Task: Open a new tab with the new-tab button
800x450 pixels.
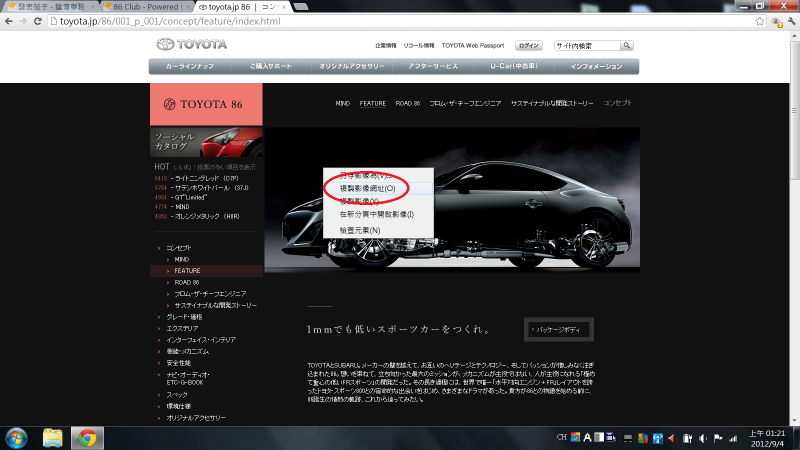Action: tap(301, 7)
